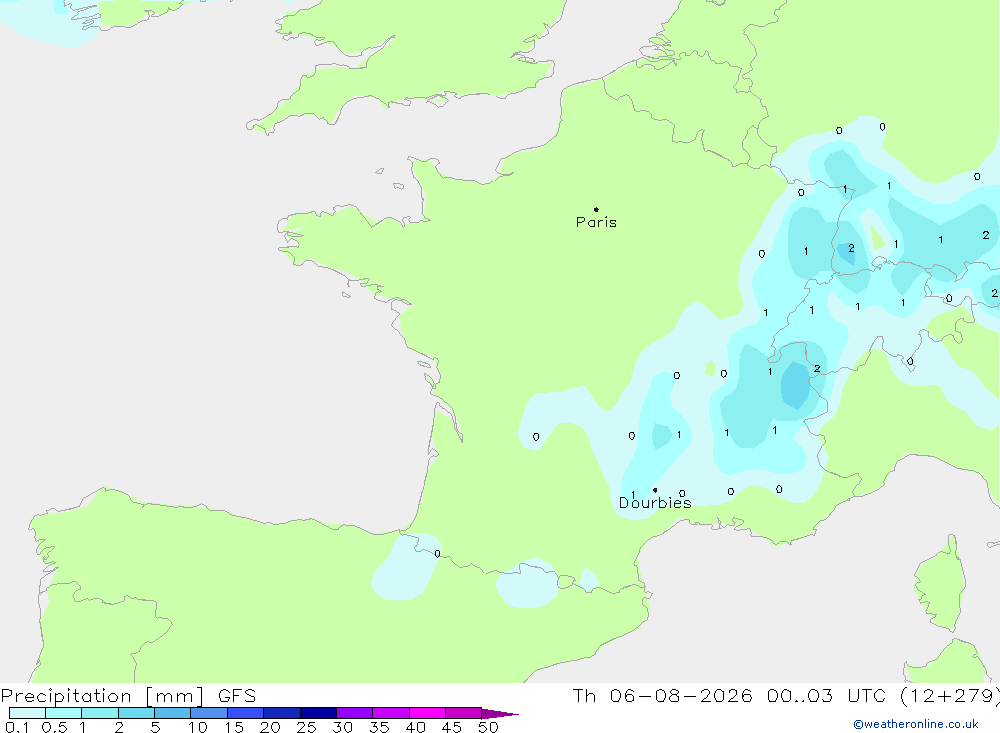Select the 10-15 mm blue legend swatch
This screenshot has width=1000, height=733.
click(x=209, y=713)
